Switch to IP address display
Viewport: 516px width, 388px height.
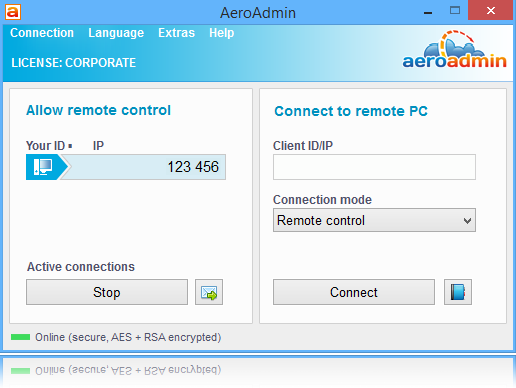(98, 146)
